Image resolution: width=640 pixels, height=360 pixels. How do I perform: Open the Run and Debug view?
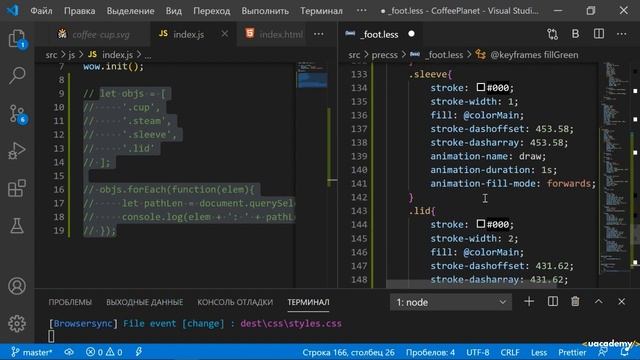click(x=17, y=151)
